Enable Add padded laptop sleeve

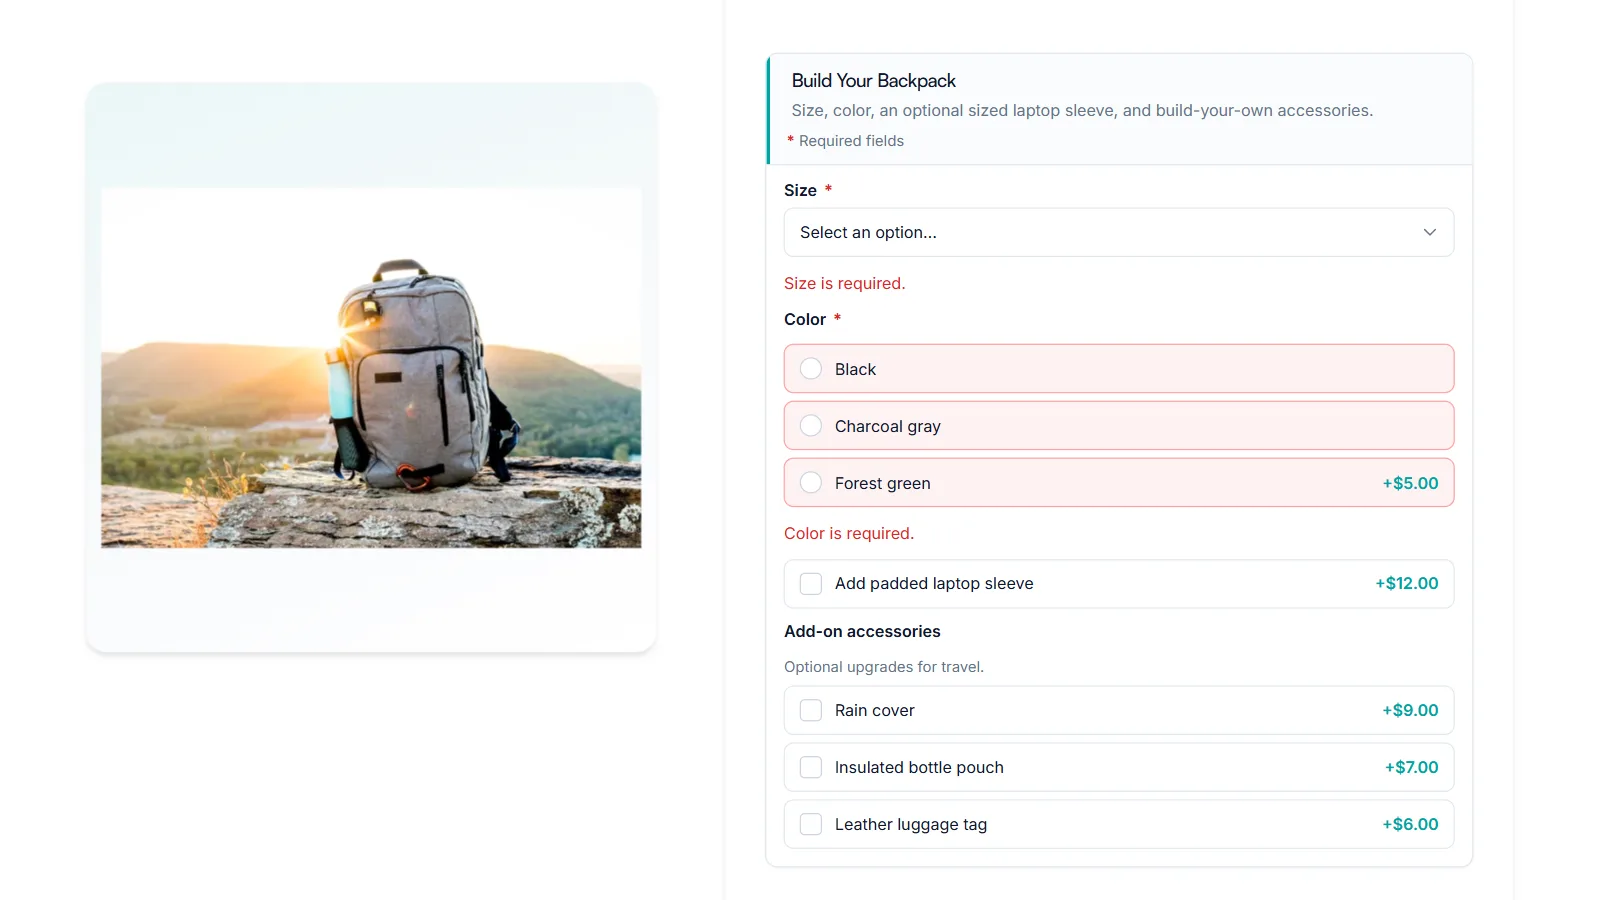point(1118,584)
